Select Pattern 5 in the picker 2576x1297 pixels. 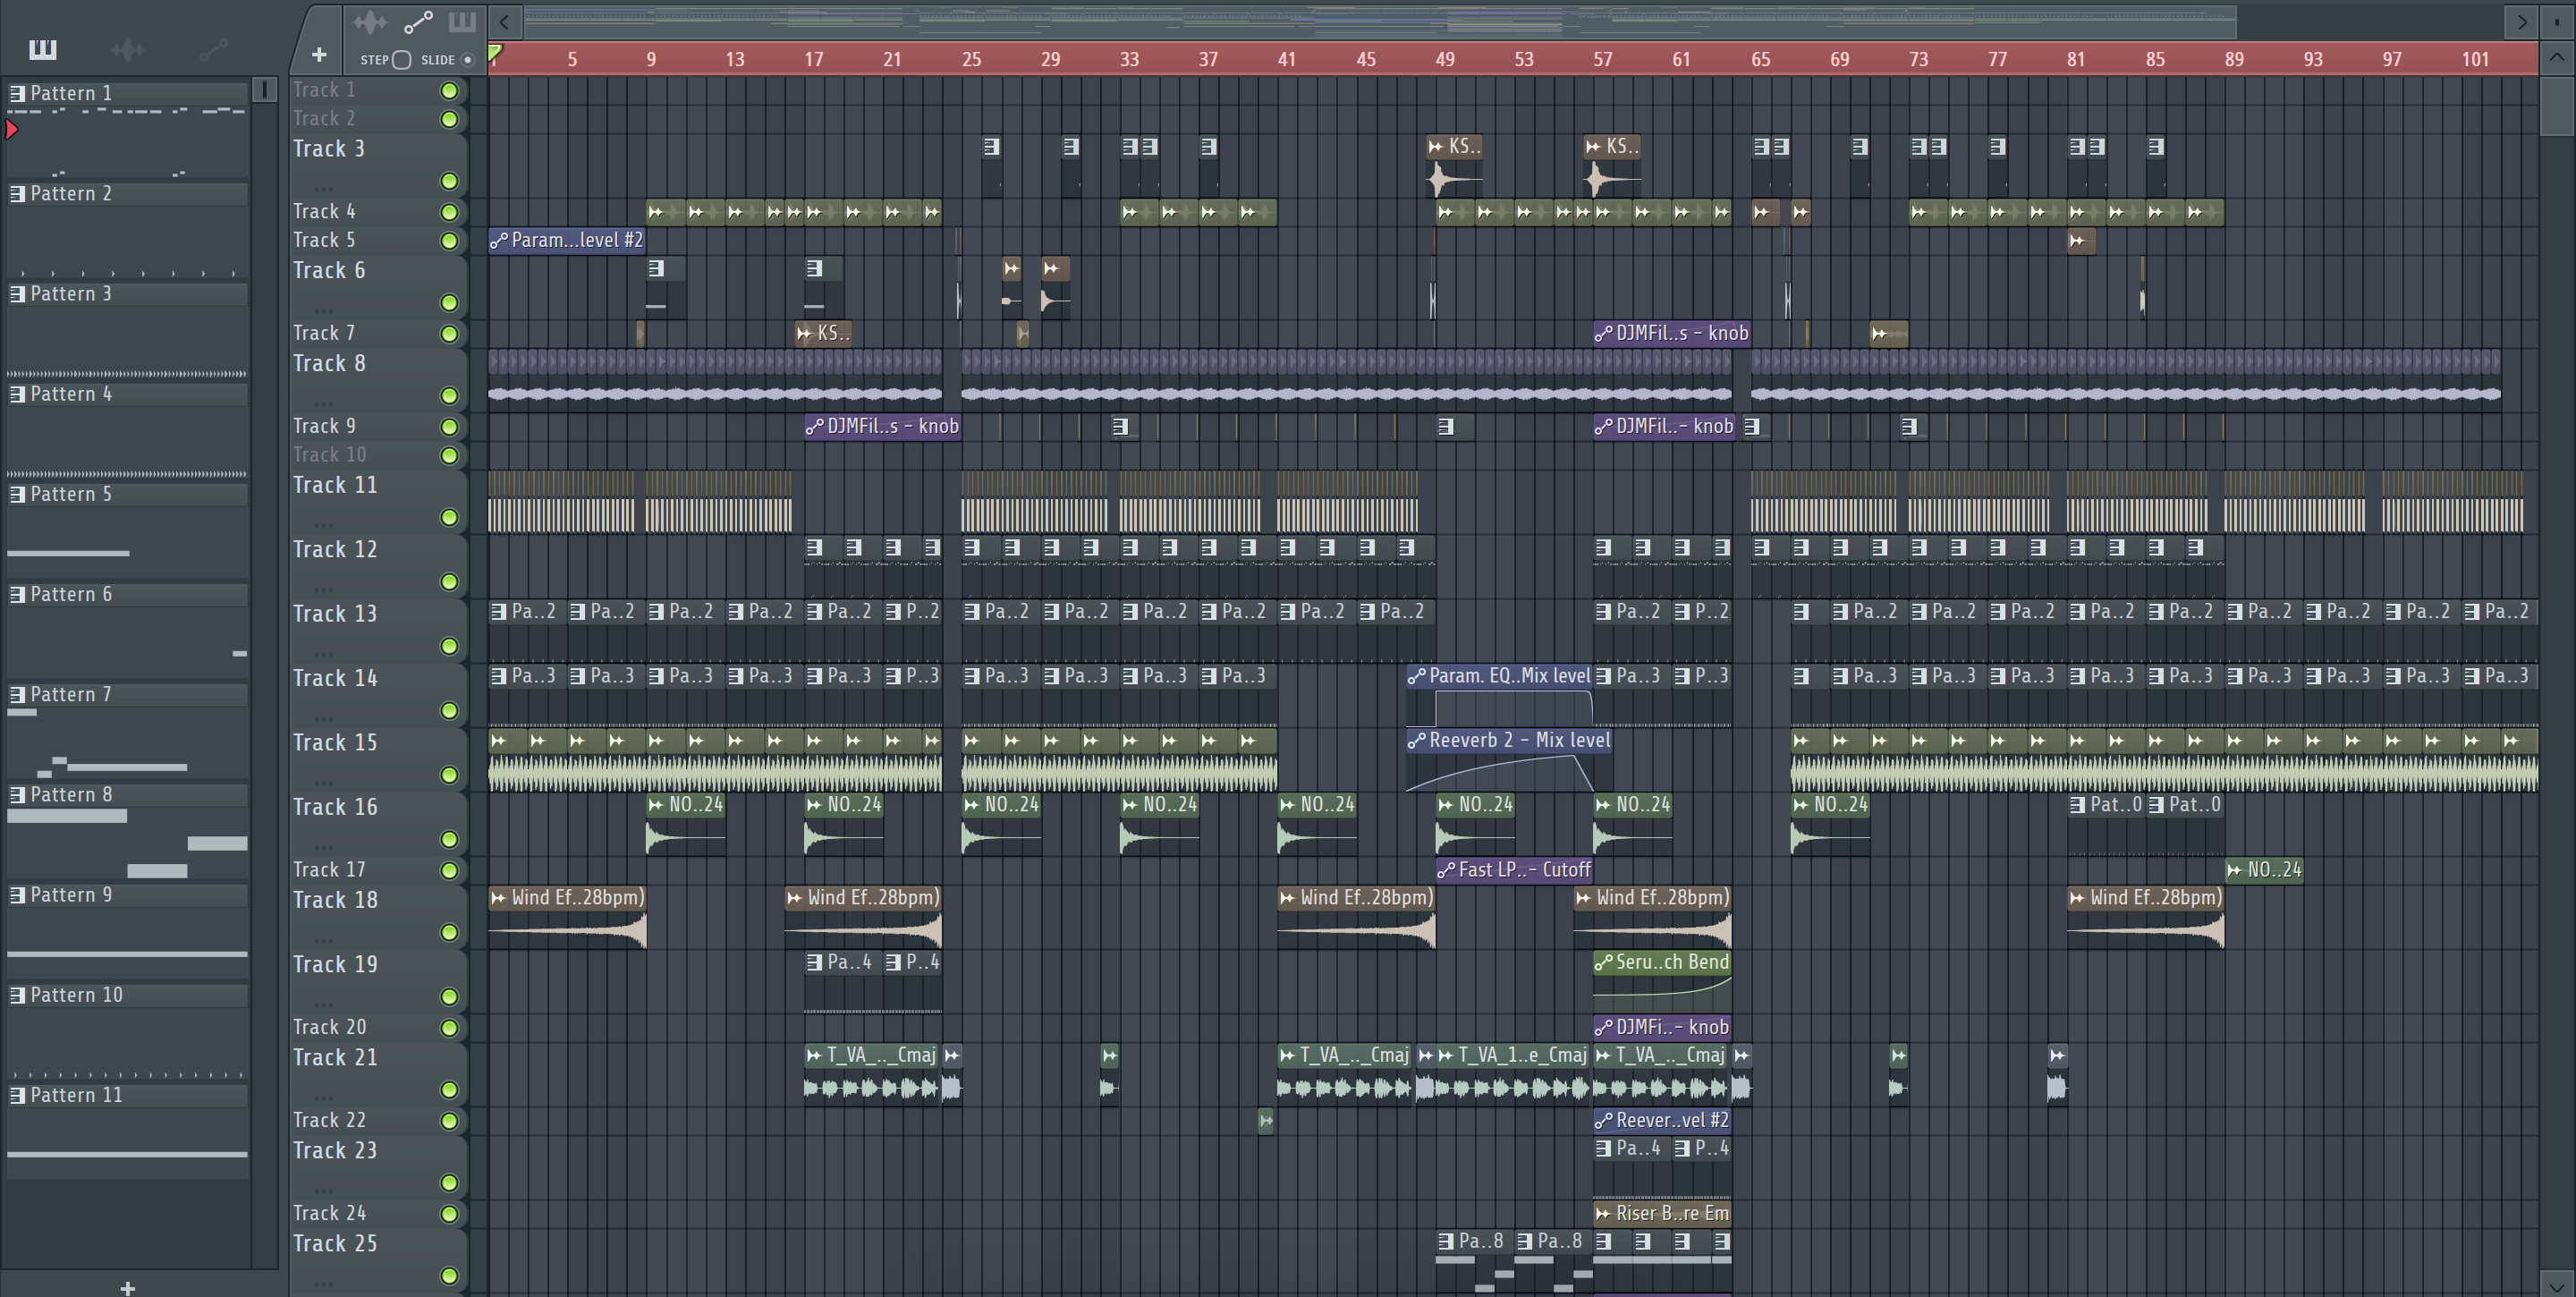pyautogui.click(x=127, y=494)
